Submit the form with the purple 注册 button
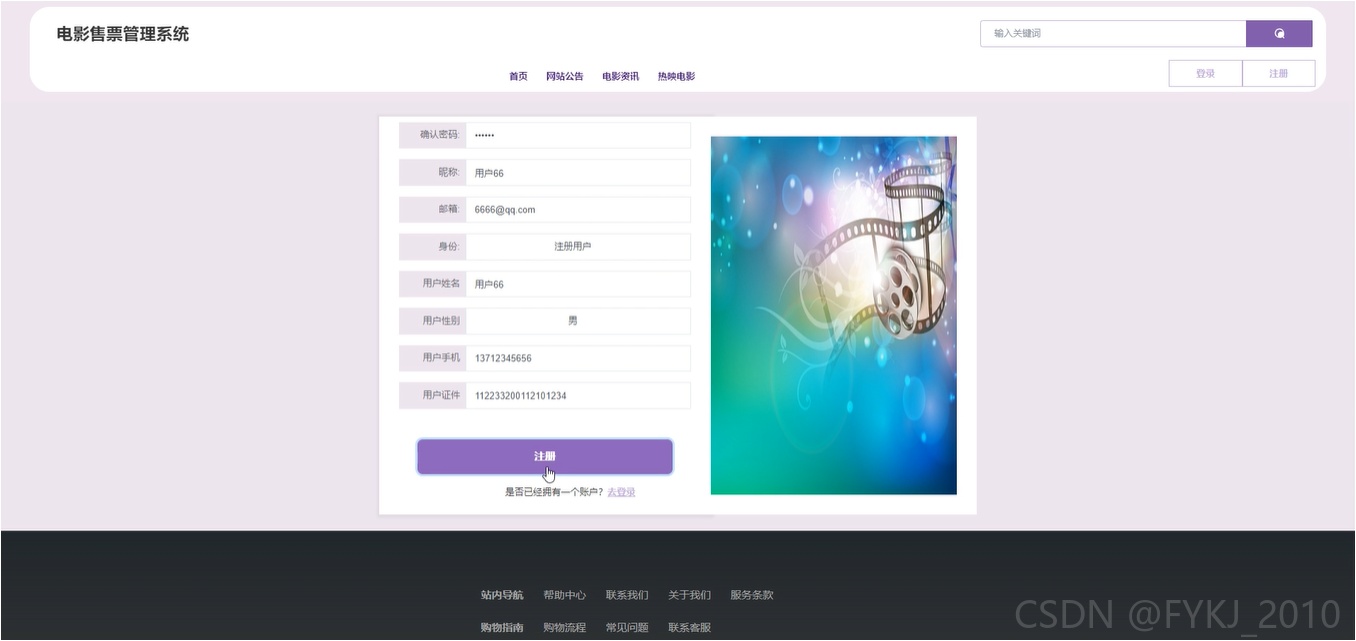This screenshot has width=1356, height=641. click(x=545, y=457)
